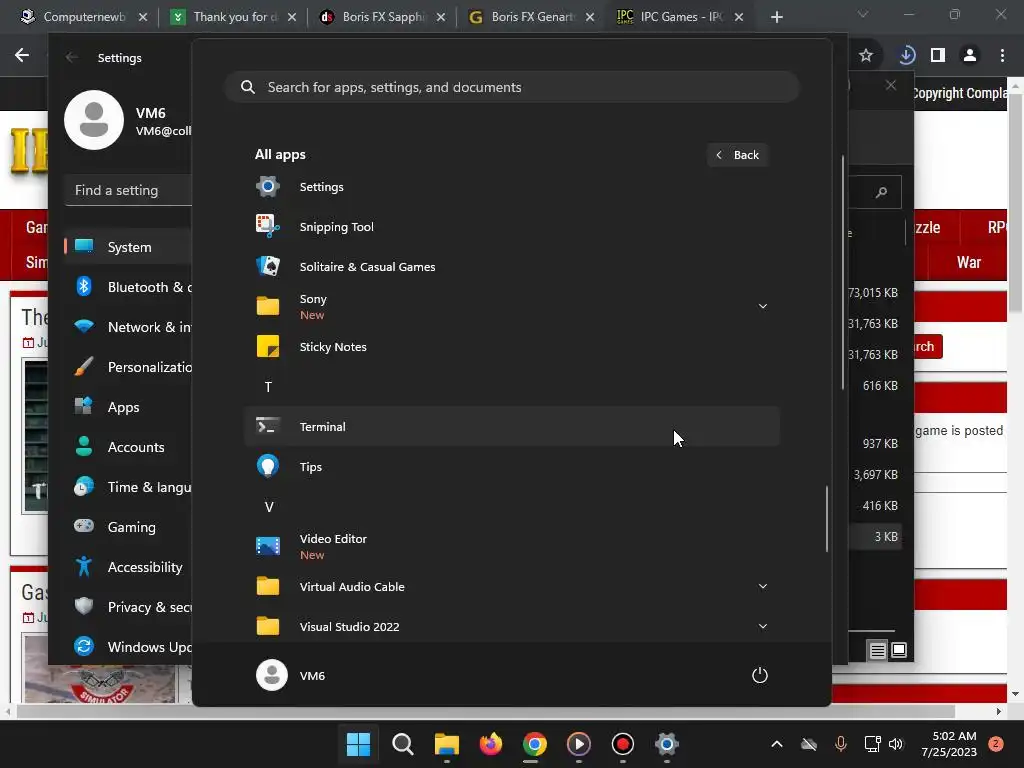Click the All apps list scrollbar
The width and height of the screenshot is (1024, 768).
click(x=827, y=519)
